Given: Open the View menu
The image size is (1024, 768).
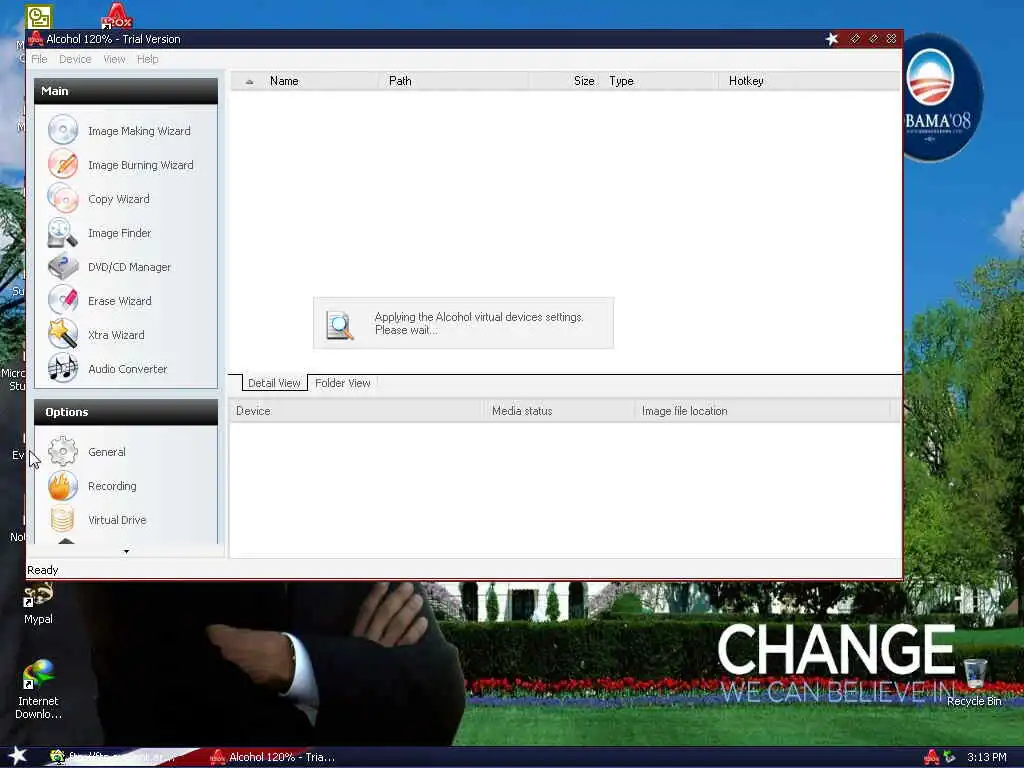Looking at the screenshot, I should coord(114,59).
